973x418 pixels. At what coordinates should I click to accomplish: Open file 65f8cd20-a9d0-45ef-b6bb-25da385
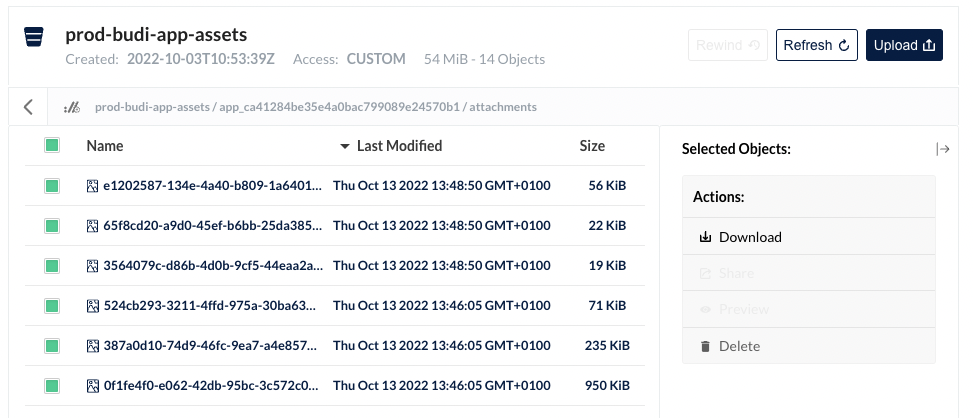[213, 226]
